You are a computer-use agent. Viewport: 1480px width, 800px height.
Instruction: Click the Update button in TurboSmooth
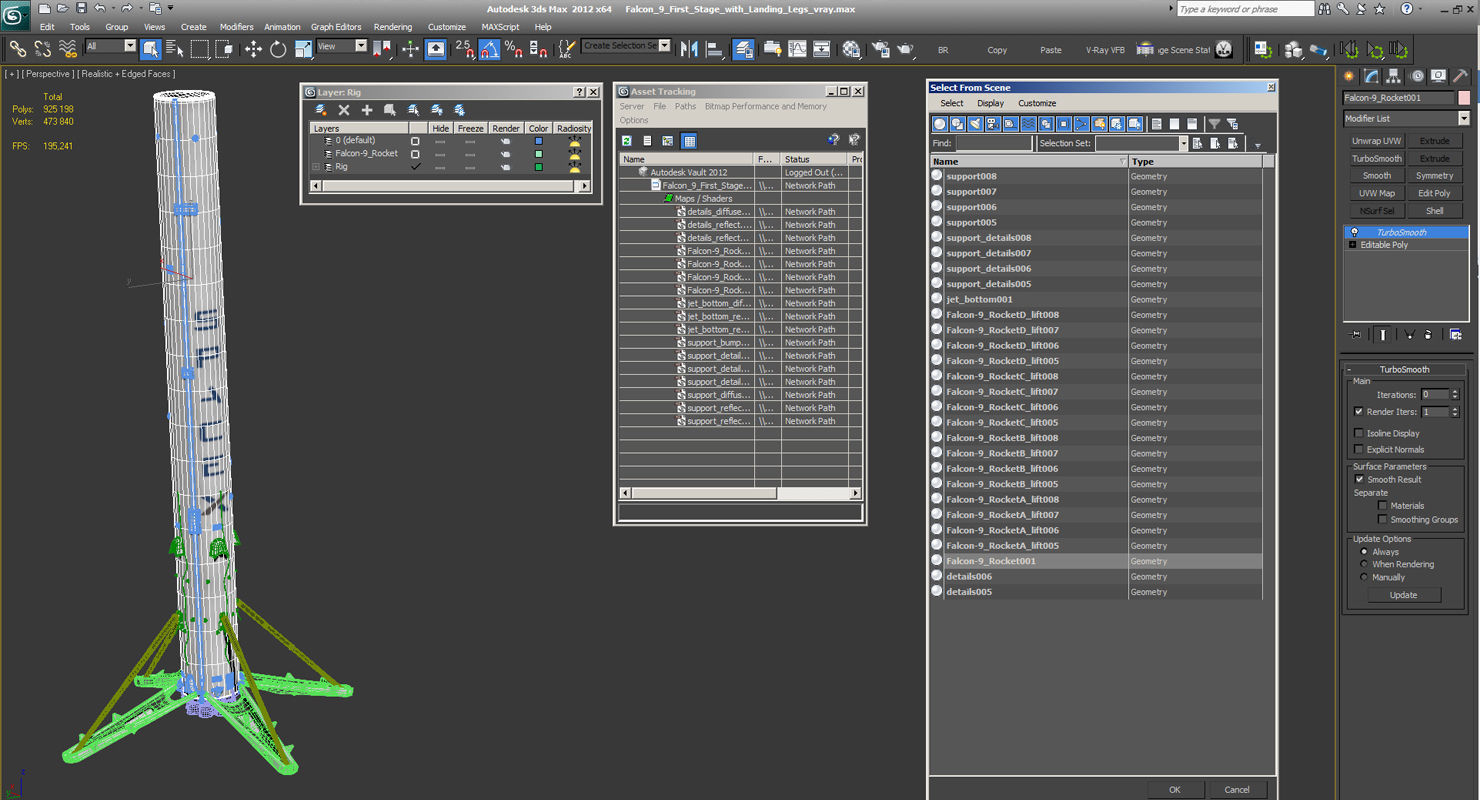point(1403,595)
